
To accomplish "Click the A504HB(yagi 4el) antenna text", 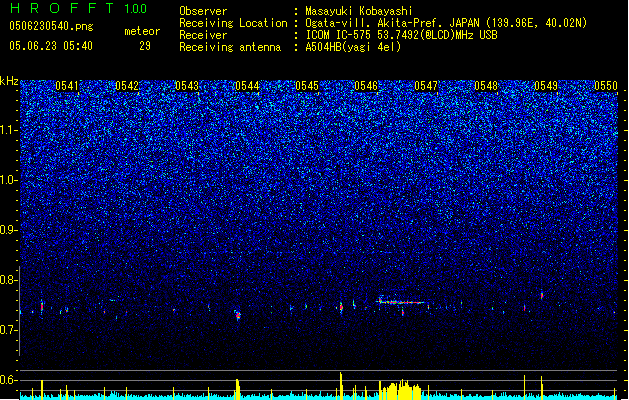I will [353, 47].
